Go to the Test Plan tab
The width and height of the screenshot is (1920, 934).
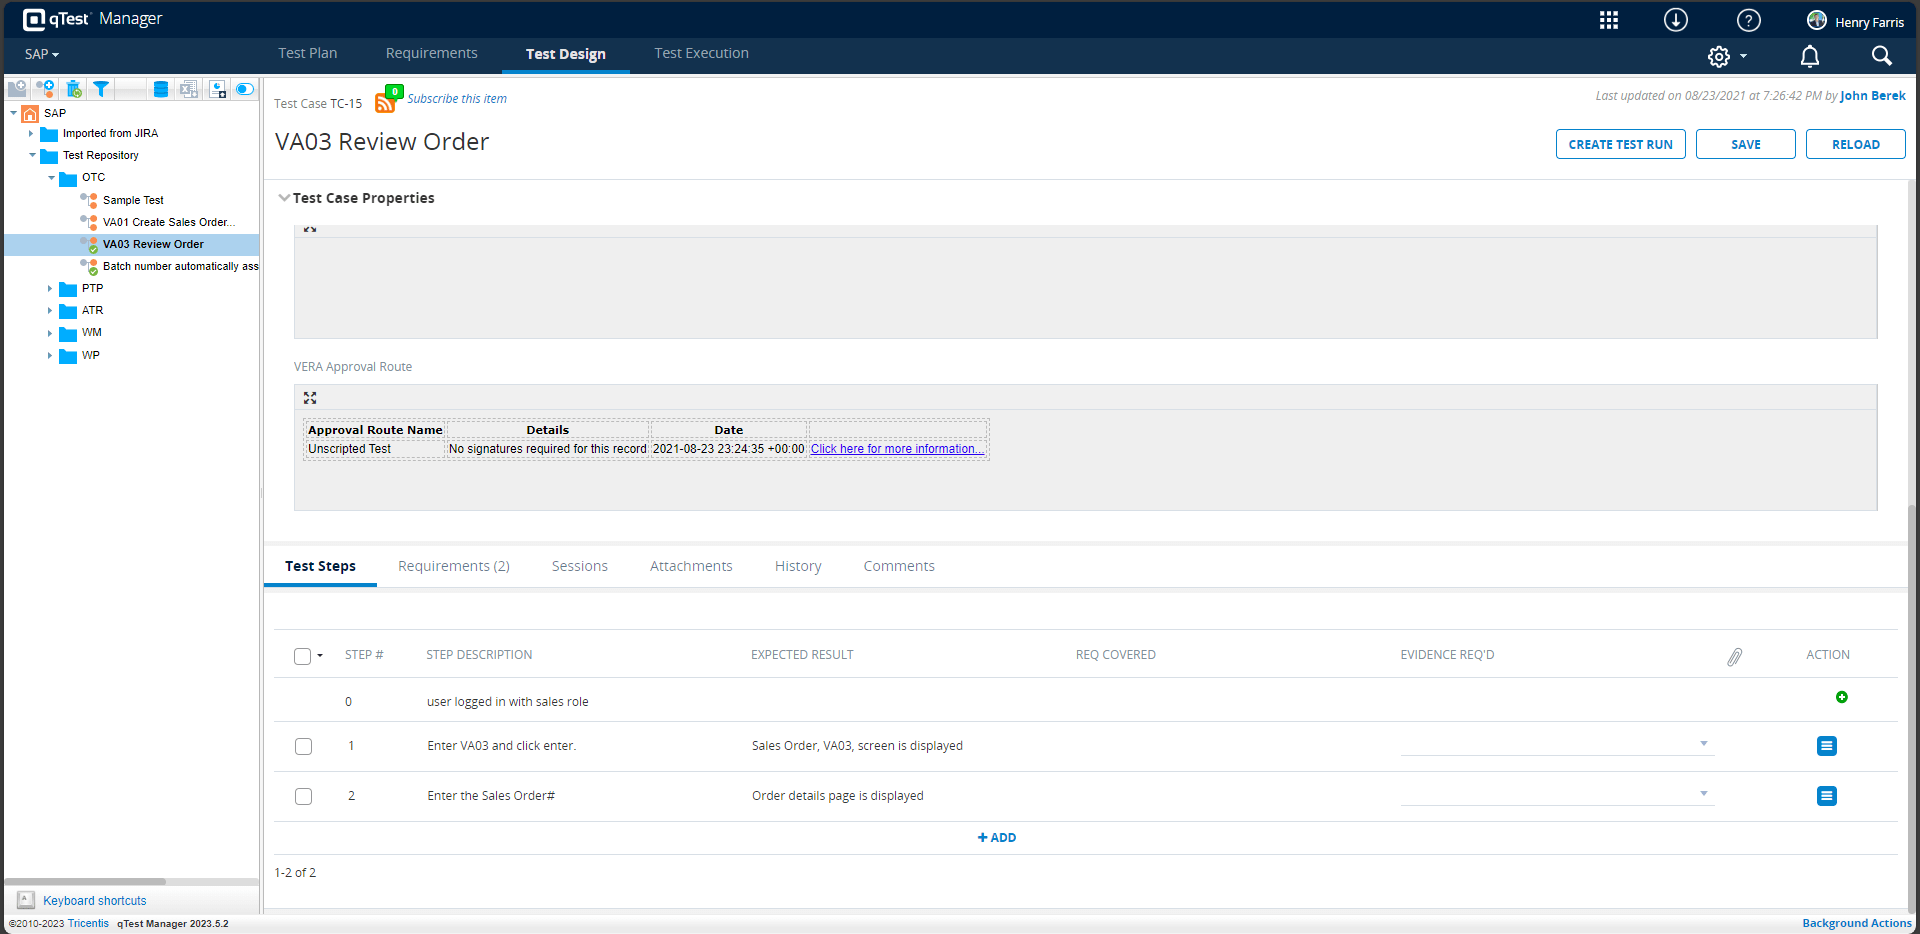click(308, 53)
